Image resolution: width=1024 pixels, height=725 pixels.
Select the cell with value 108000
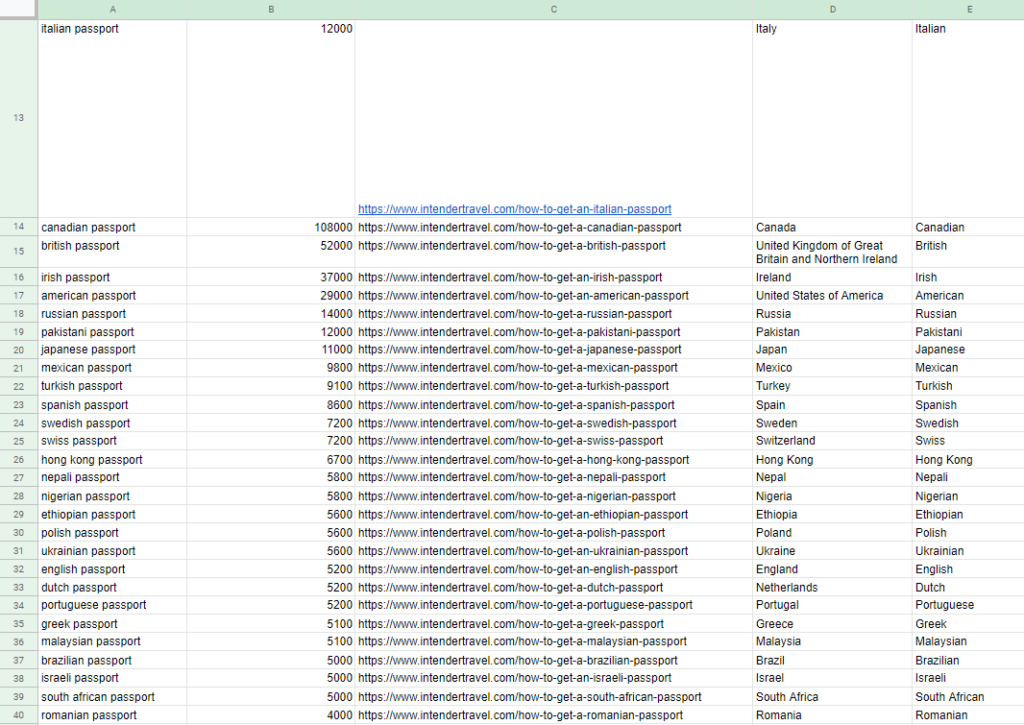click(271, 227)
